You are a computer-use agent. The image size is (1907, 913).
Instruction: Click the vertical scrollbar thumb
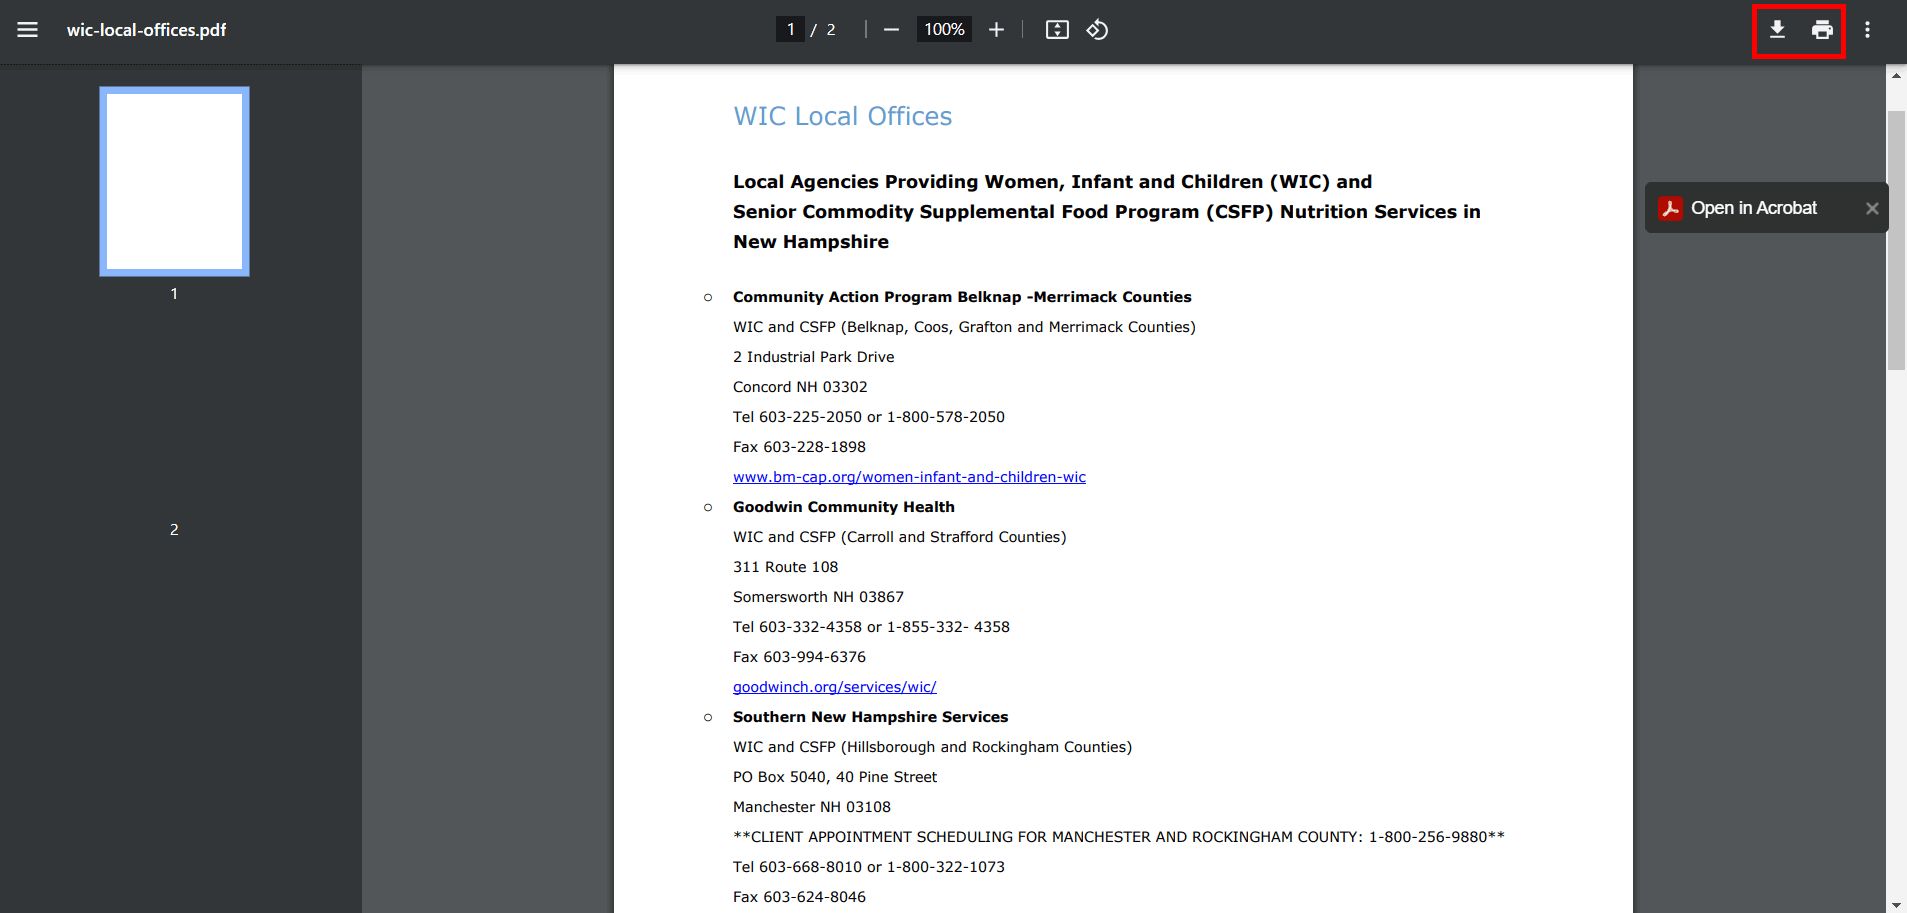[1896, 240]
